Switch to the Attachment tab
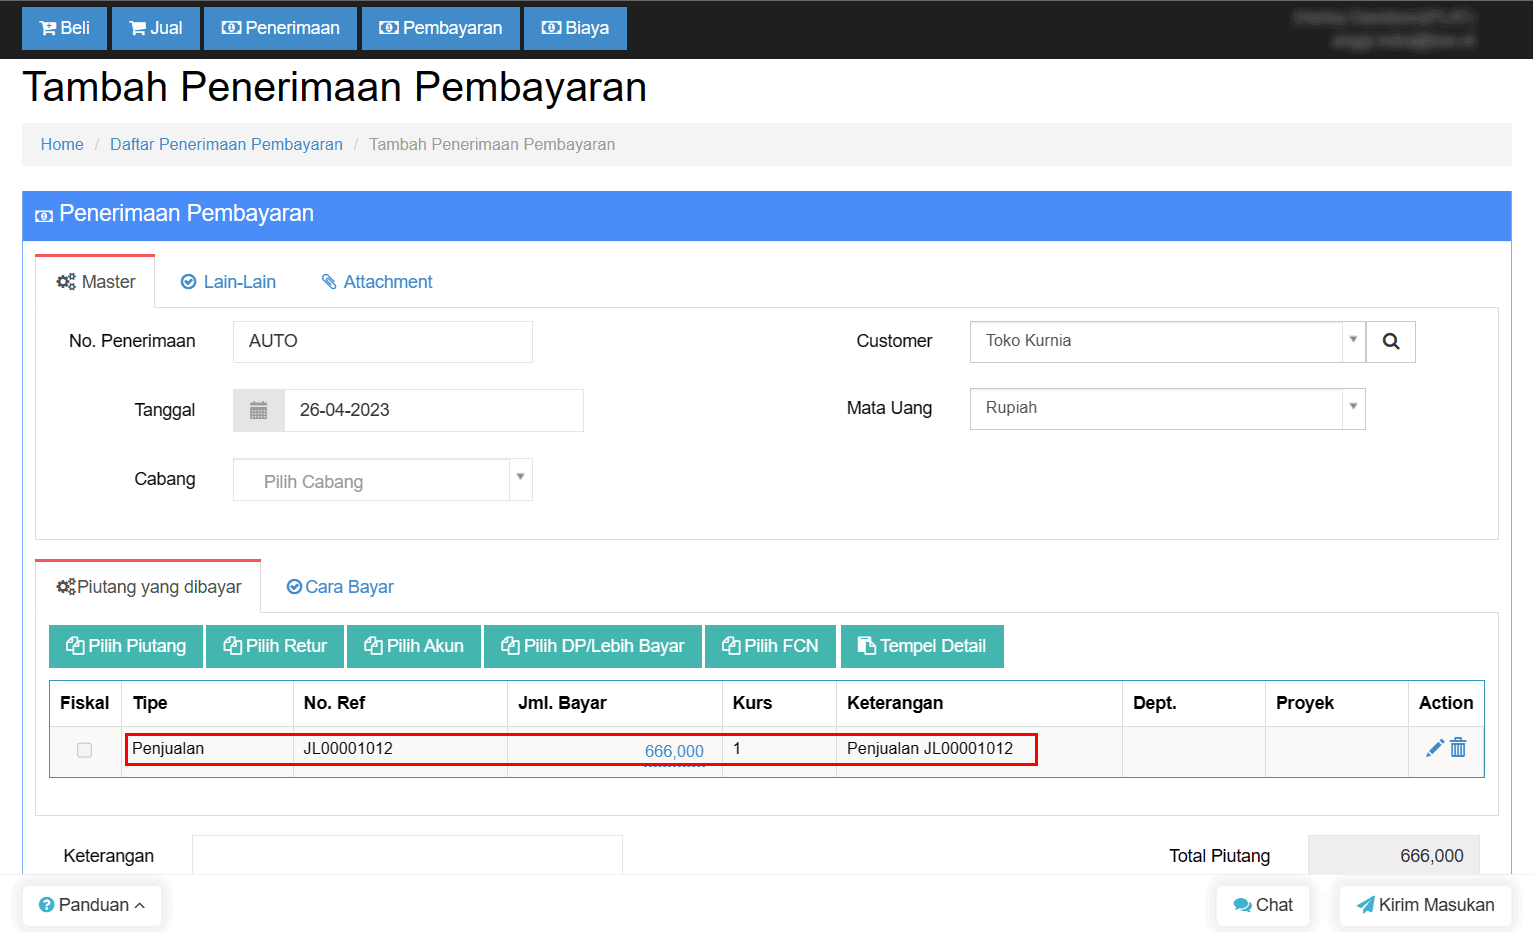 [x=377, y=282]
